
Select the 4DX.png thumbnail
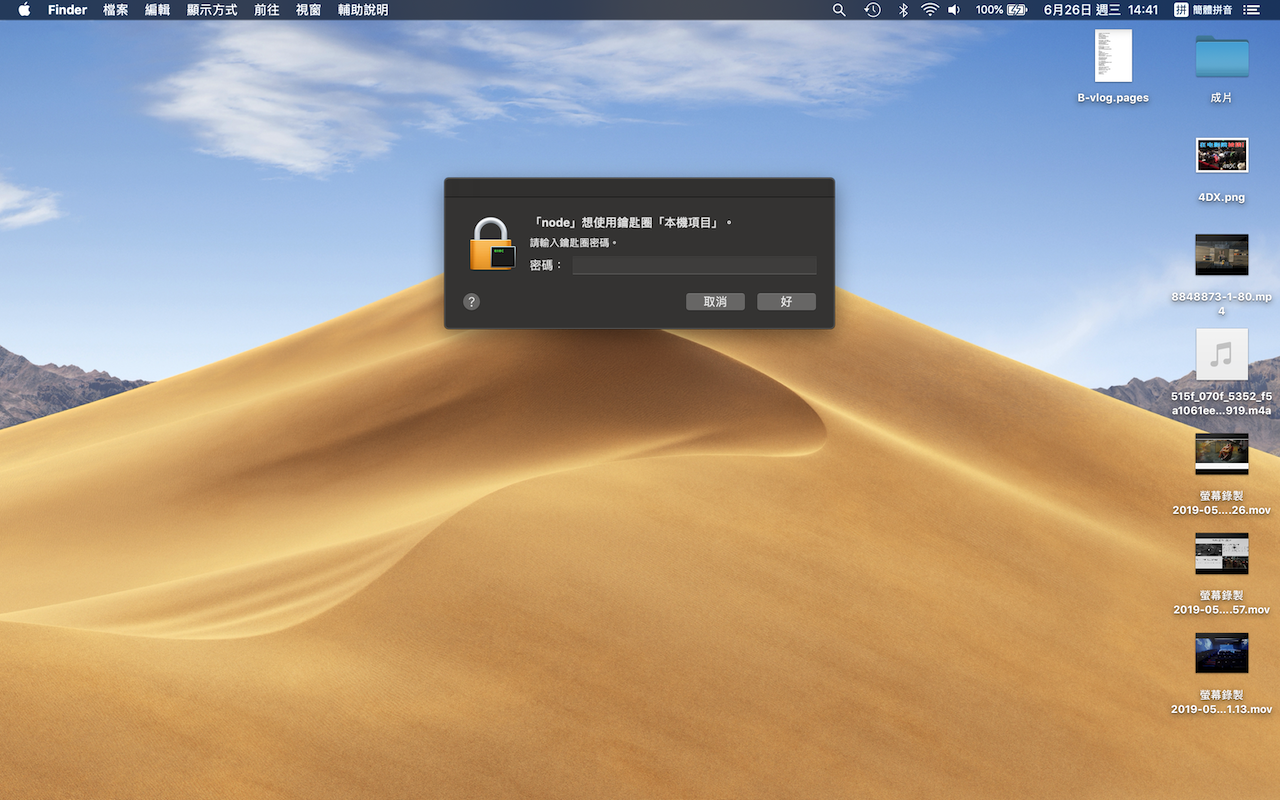[x=1222, y=155]
